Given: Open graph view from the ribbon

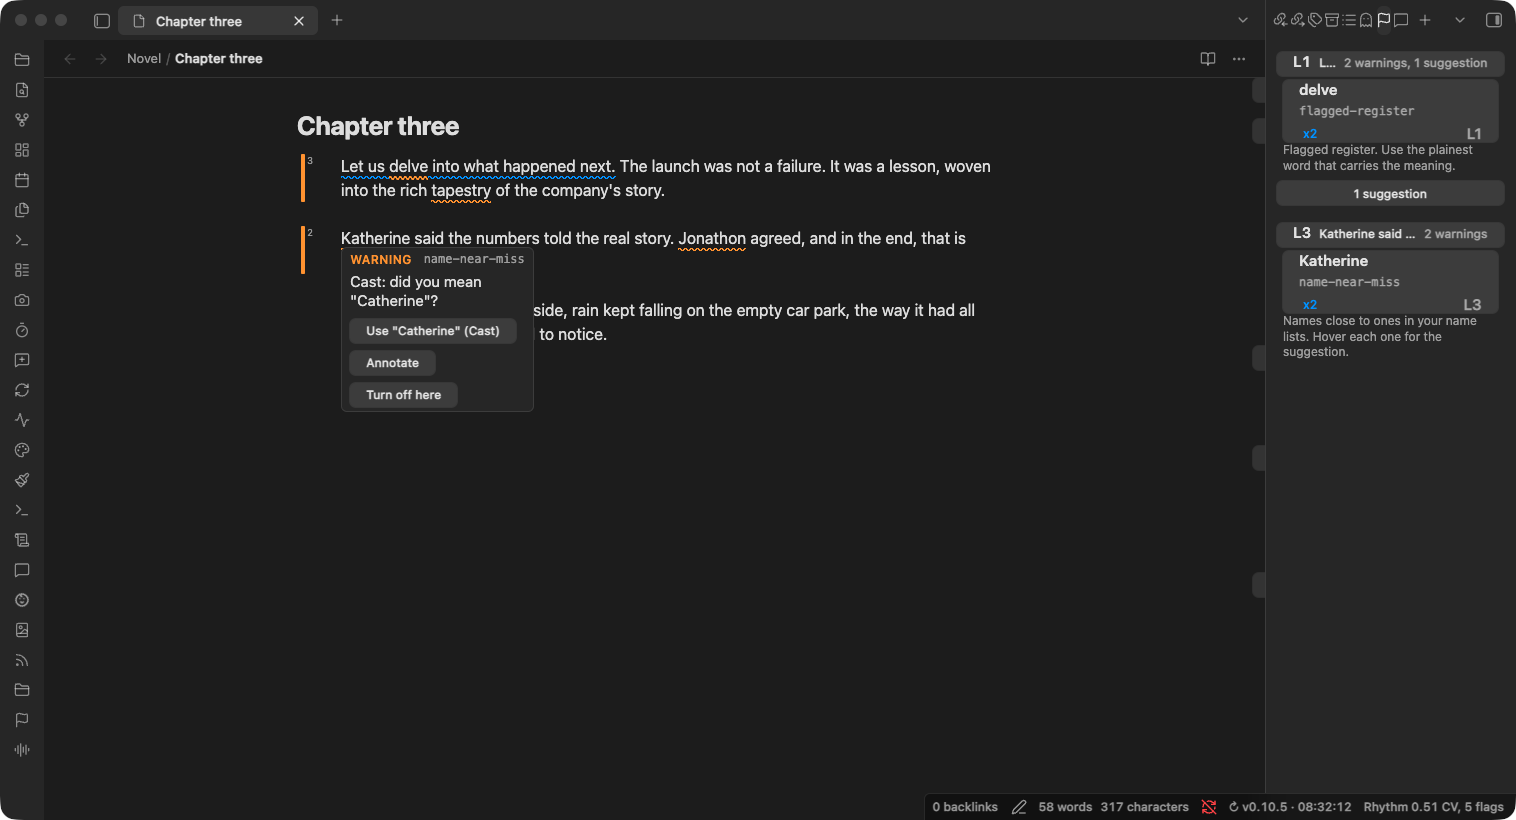Looking at the screenshot, I should [x=22, y=120].
